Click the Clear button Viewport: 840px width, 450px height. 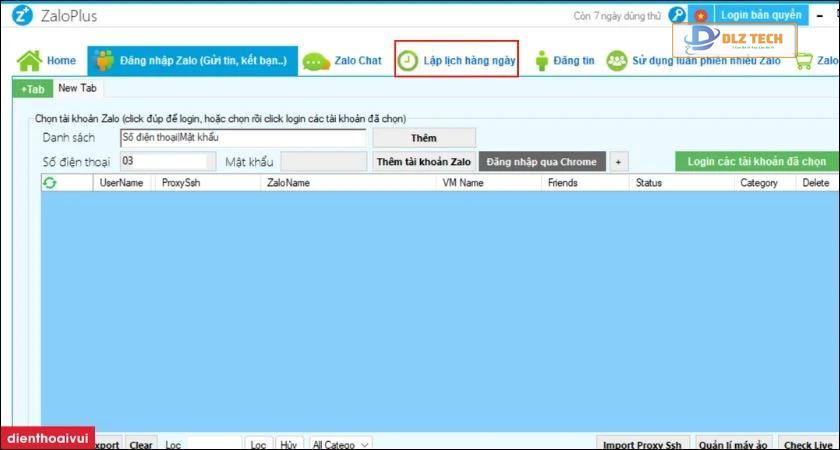141,444
